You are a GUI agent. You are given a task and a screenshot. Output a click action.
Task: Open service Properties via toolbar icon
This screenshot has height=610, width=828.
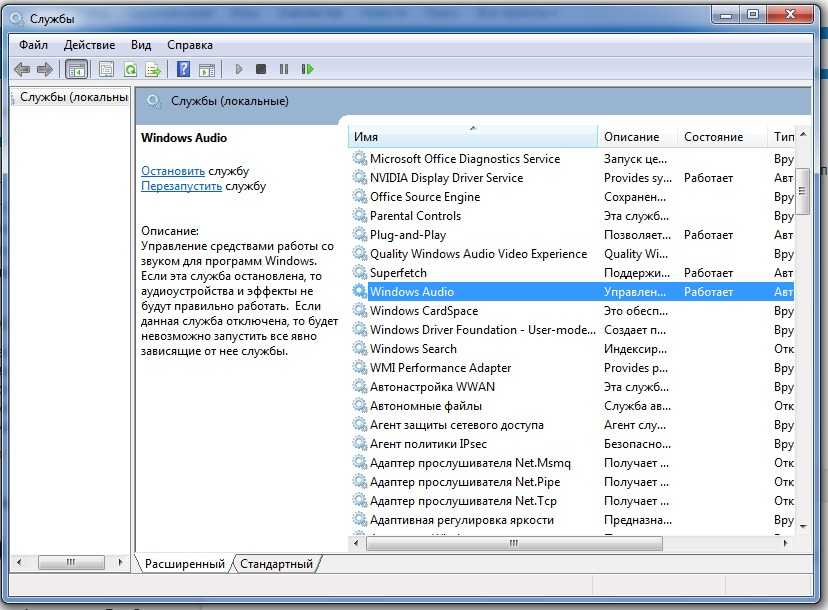(x=106, y=69)
